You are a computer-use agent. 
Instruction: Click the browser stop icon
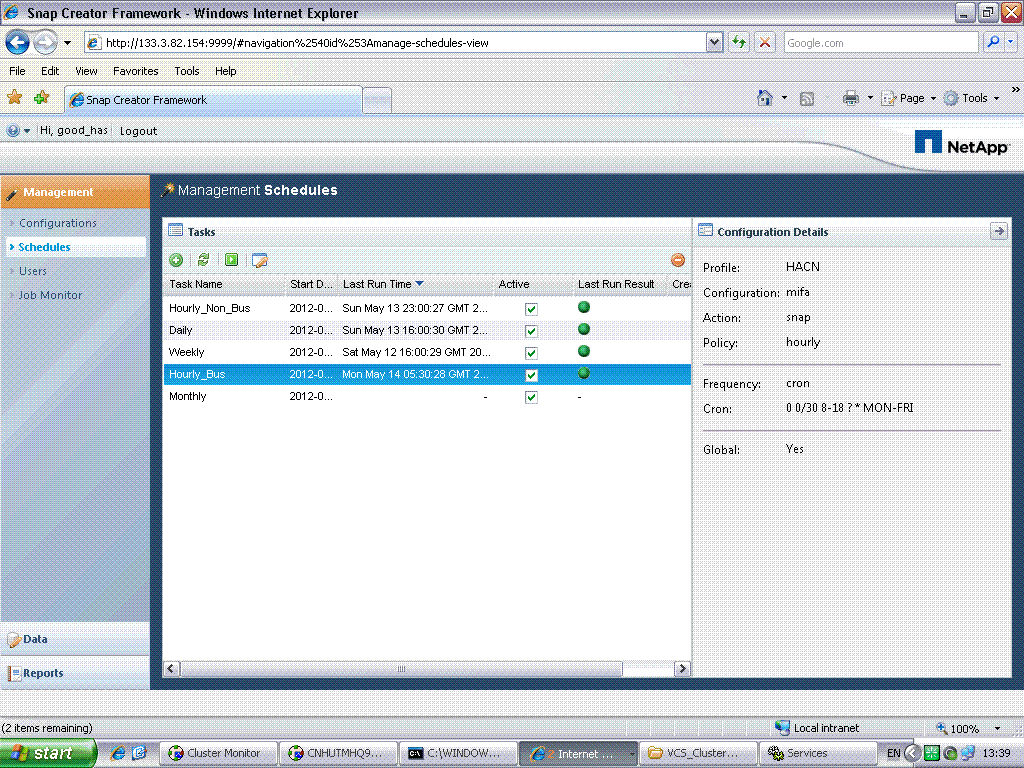pos(765,42)
